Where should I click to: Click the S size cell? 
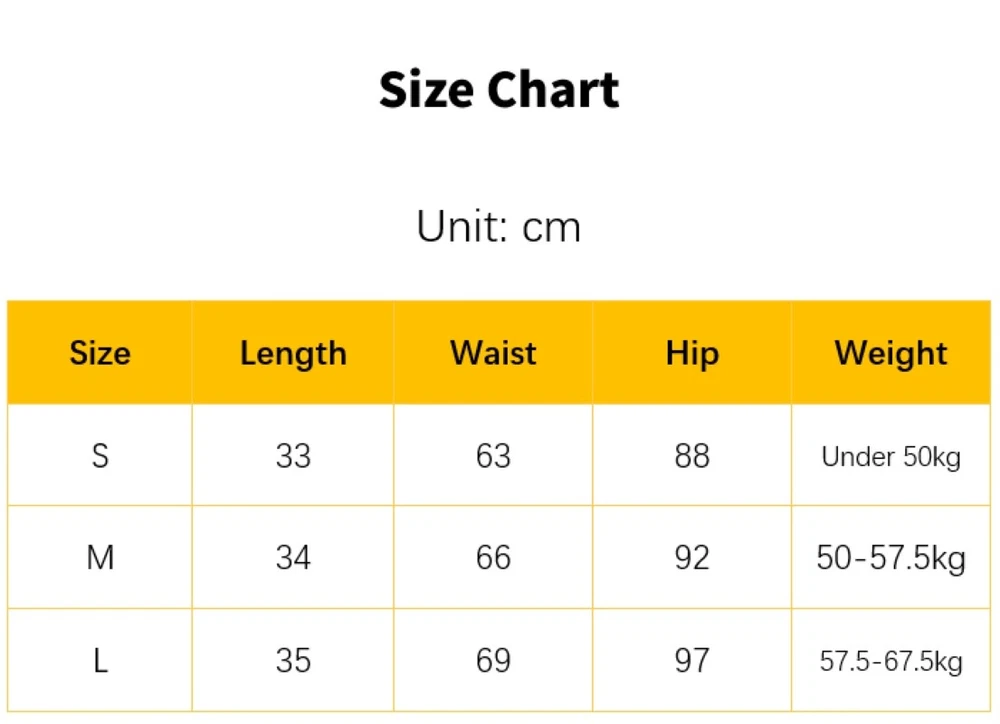tap(100, 456)
